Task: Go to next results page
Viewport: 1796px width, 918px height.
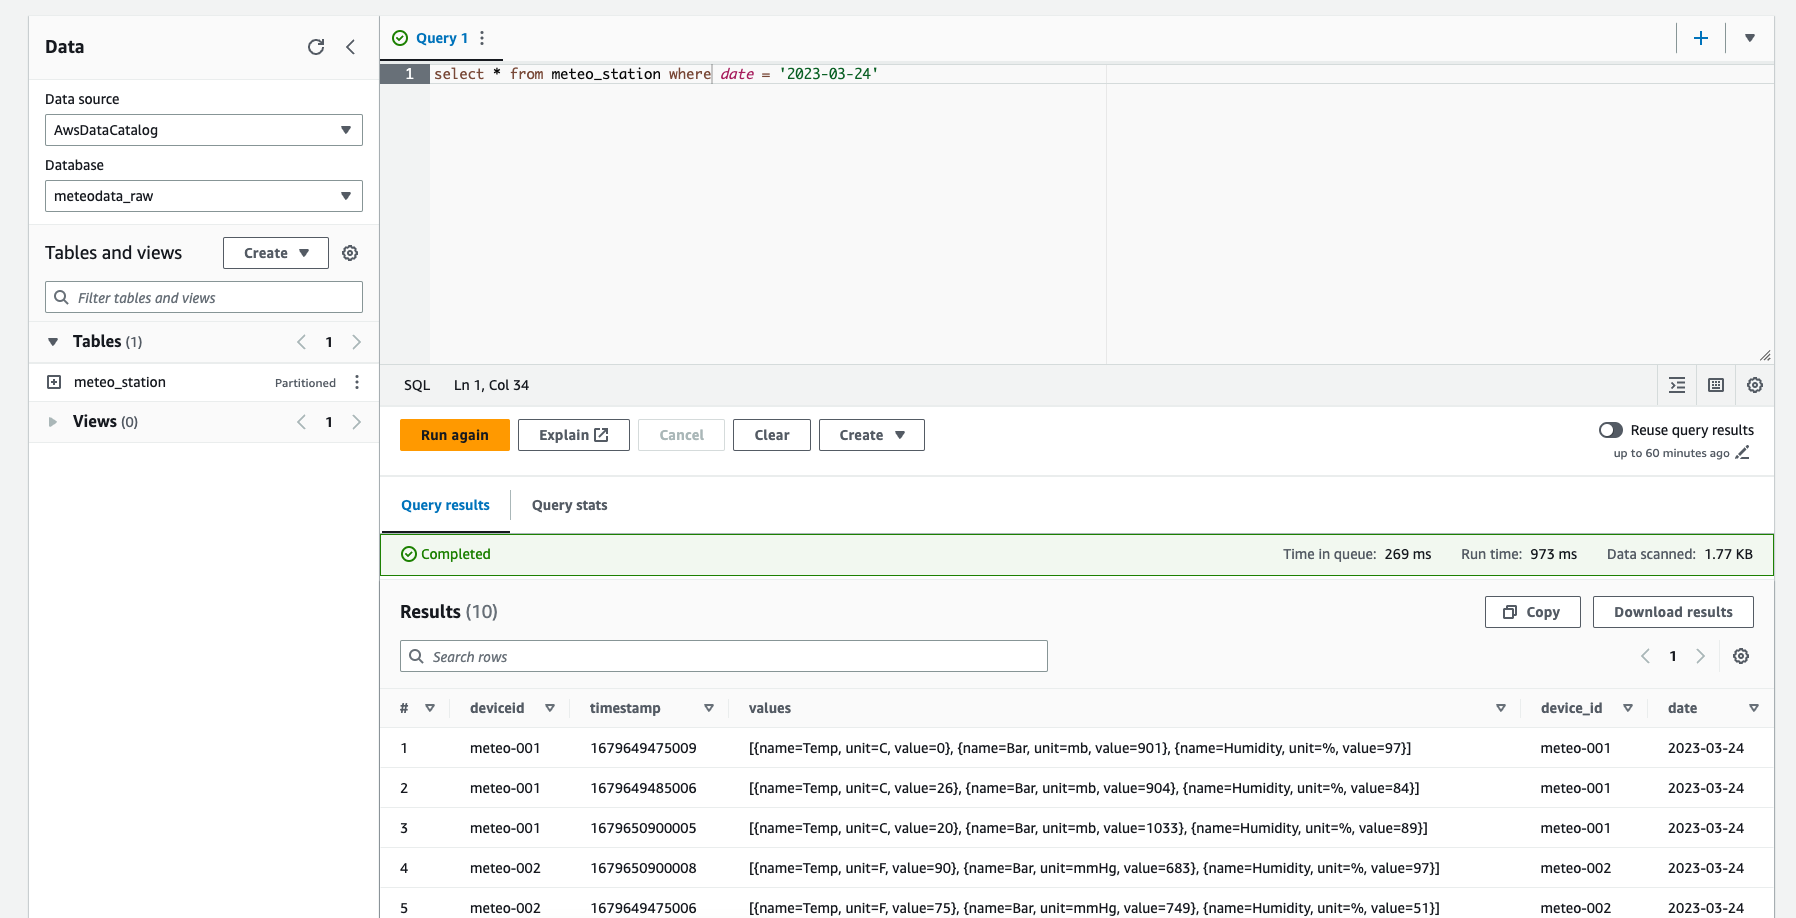Action: pos(1700,656)
